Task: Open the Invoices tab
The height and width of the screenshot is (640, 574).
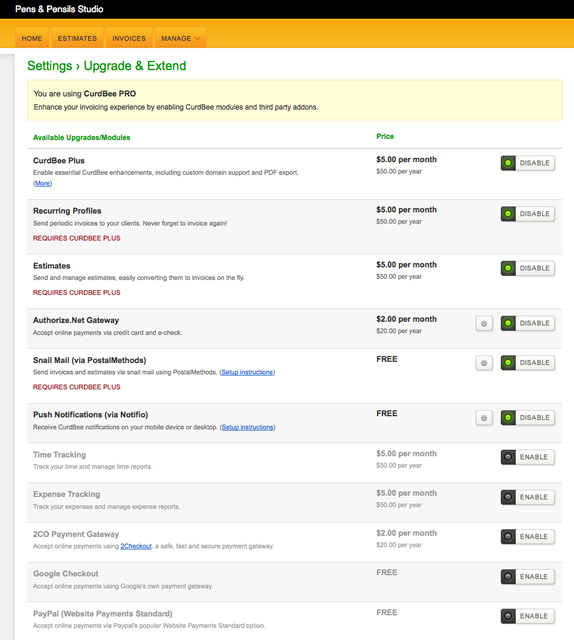Action: click(x=129, y=38)
